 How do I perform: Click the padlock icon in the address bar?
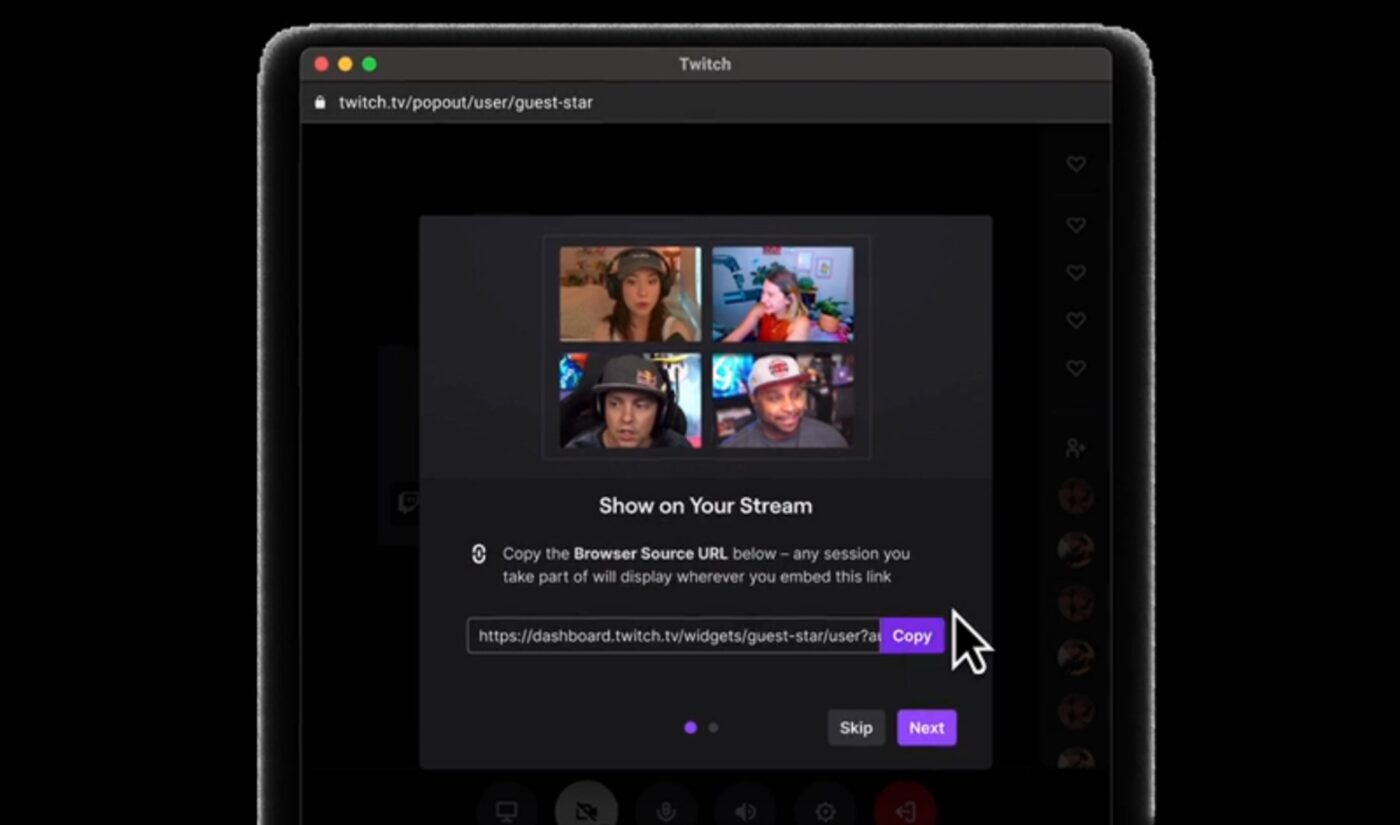pyautogui.click(x=319, y=102)
